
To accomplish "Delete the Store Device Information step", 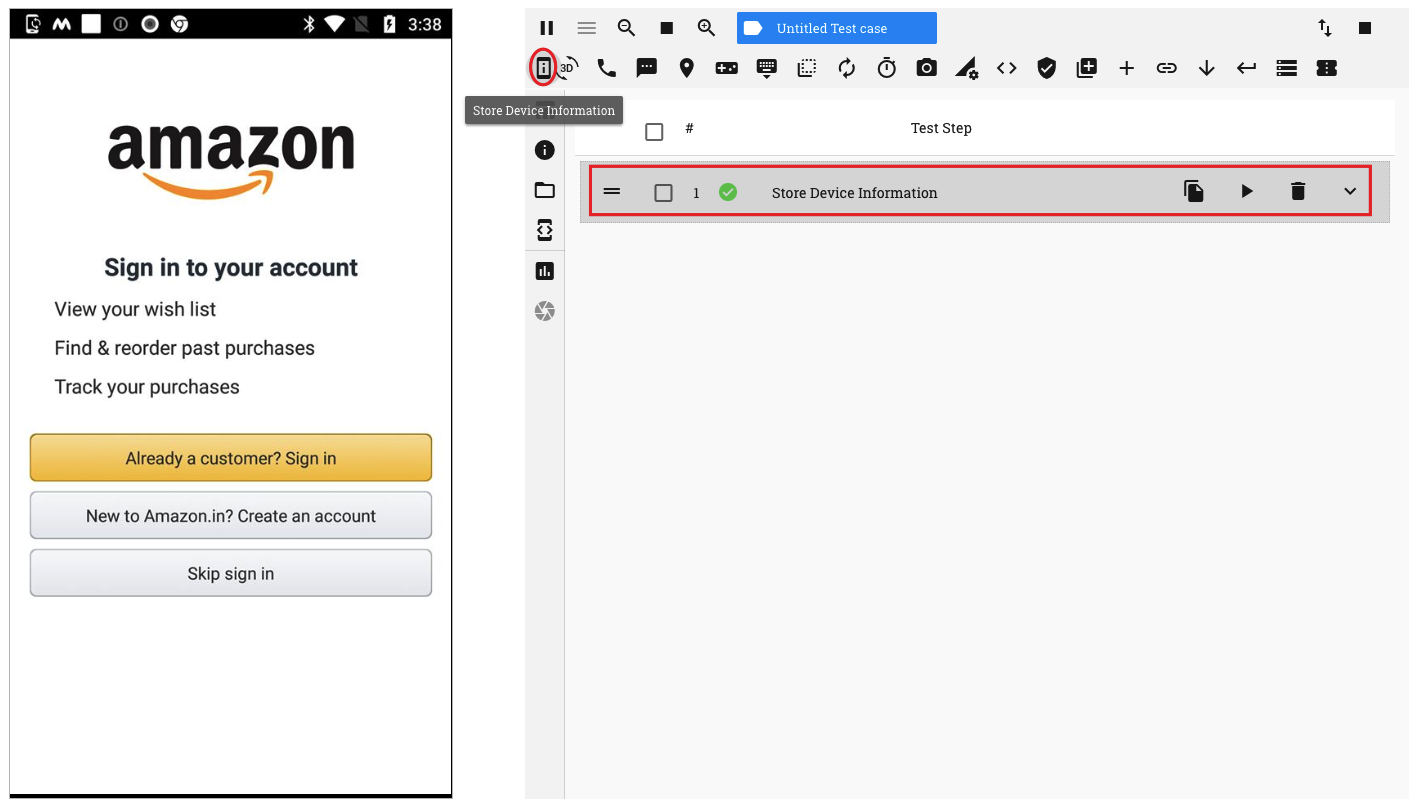I will [x=1298, y=191].
